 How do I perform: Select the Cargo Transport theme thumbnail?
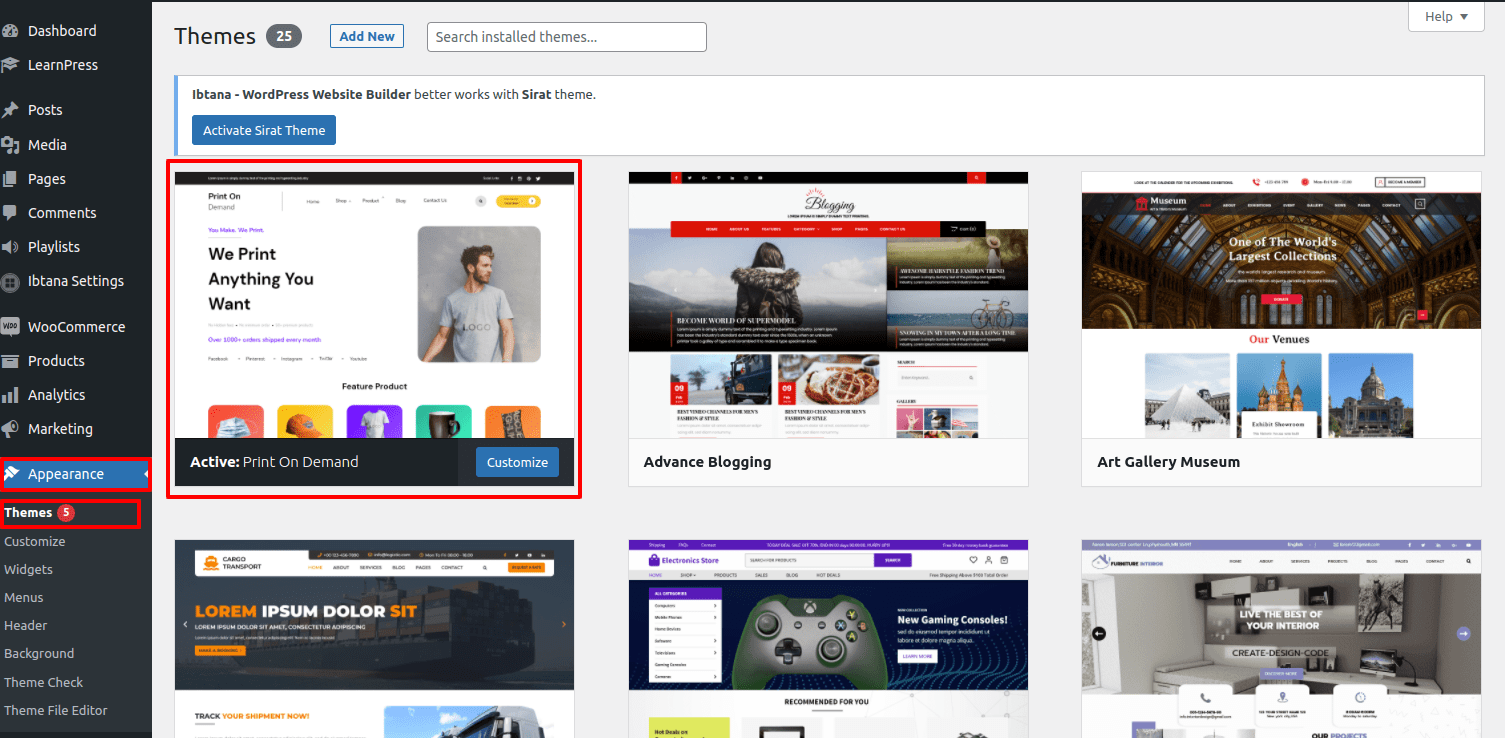point(375,639)
